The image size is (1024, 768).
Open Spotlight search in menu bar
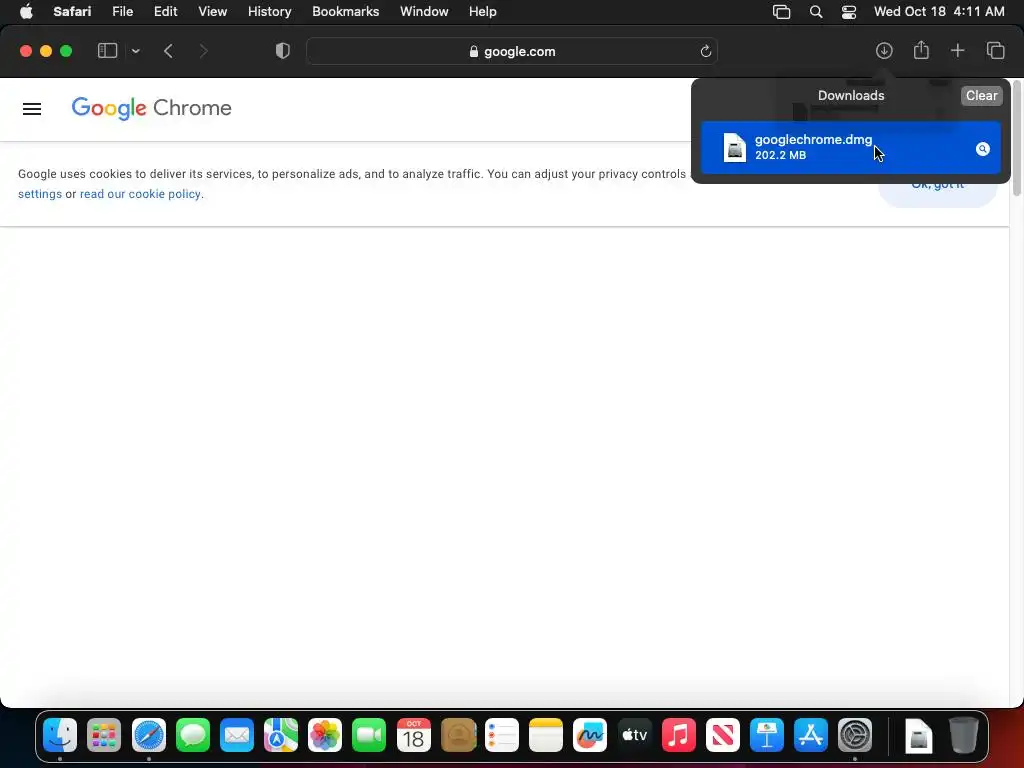[816, 12]
